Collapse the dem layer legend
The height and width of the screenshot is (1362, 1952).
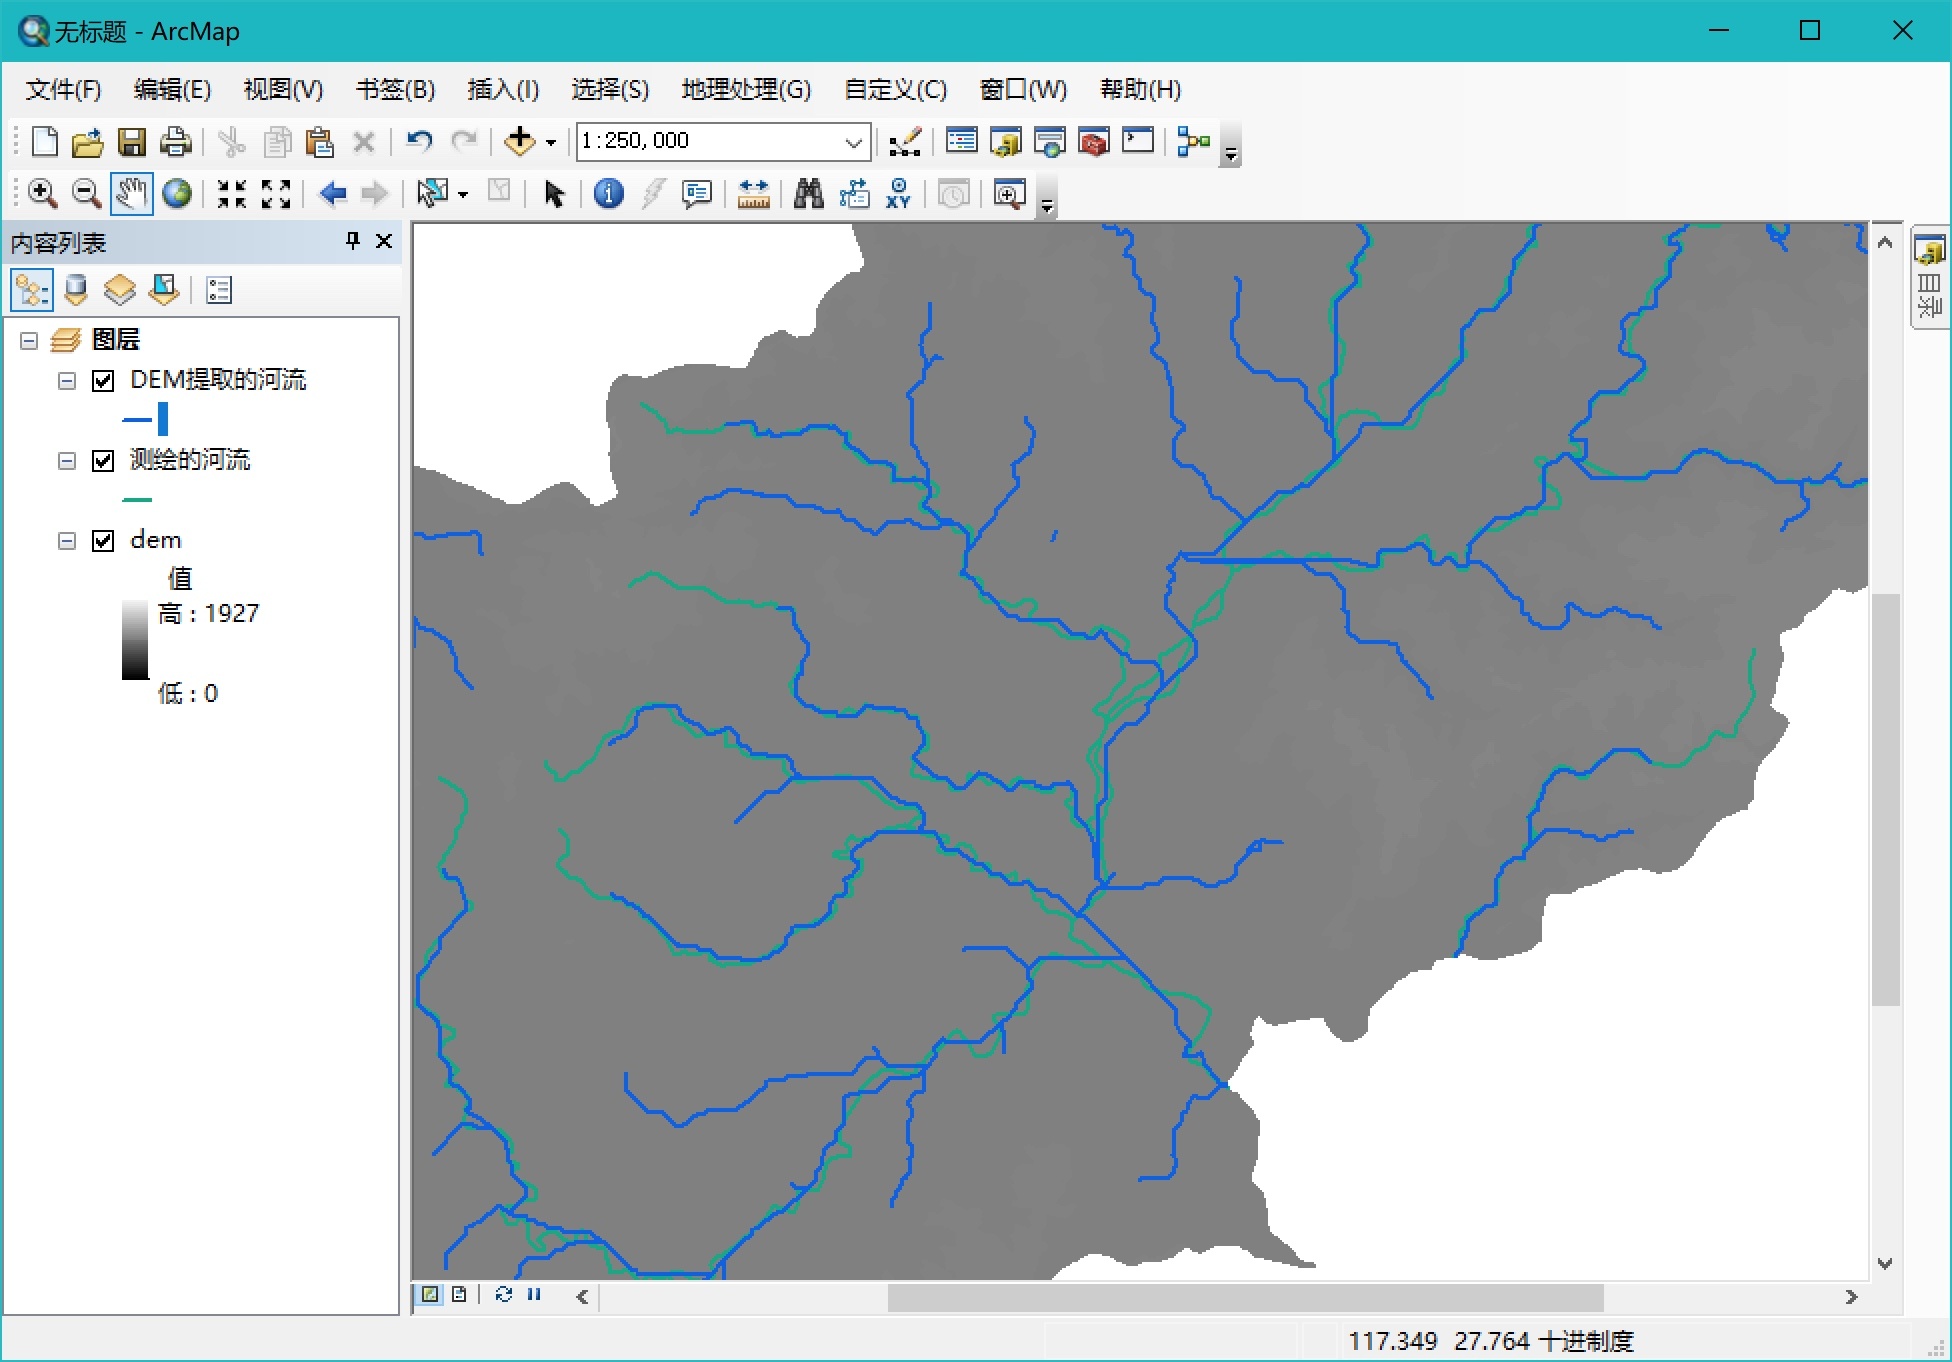point(67,541)
